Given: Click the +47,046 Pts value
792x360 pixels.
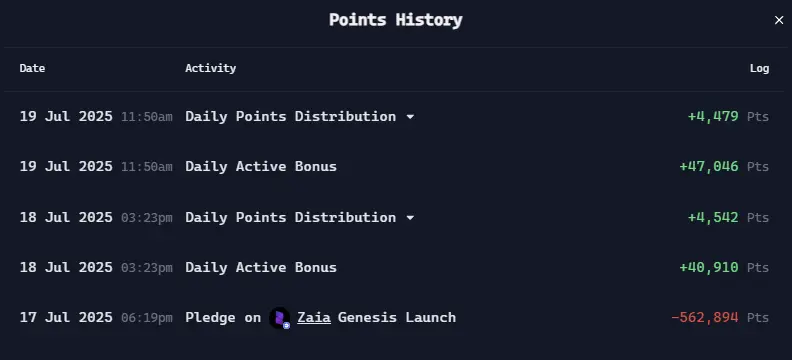Looking at the screenshot, I should tap(724, 167).
